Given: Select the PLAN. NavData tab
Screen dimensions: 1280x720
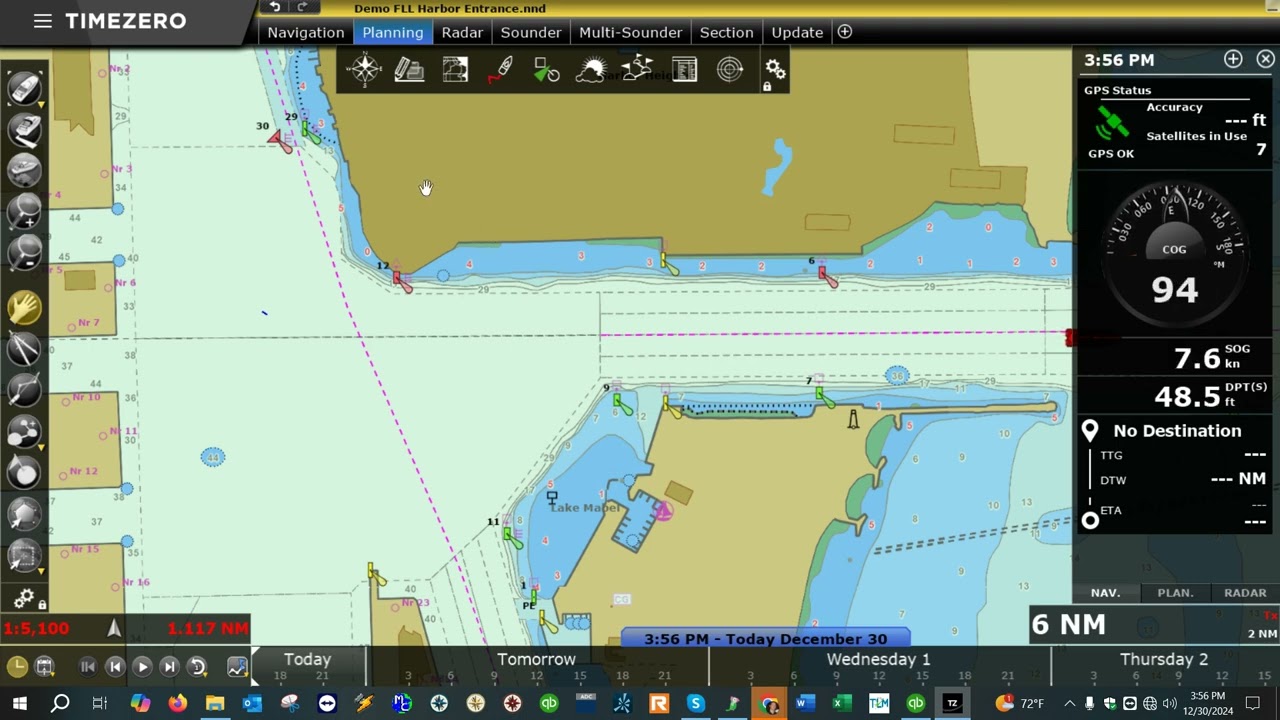Looking at the screenshot, I should click(x=1175, y=593).
